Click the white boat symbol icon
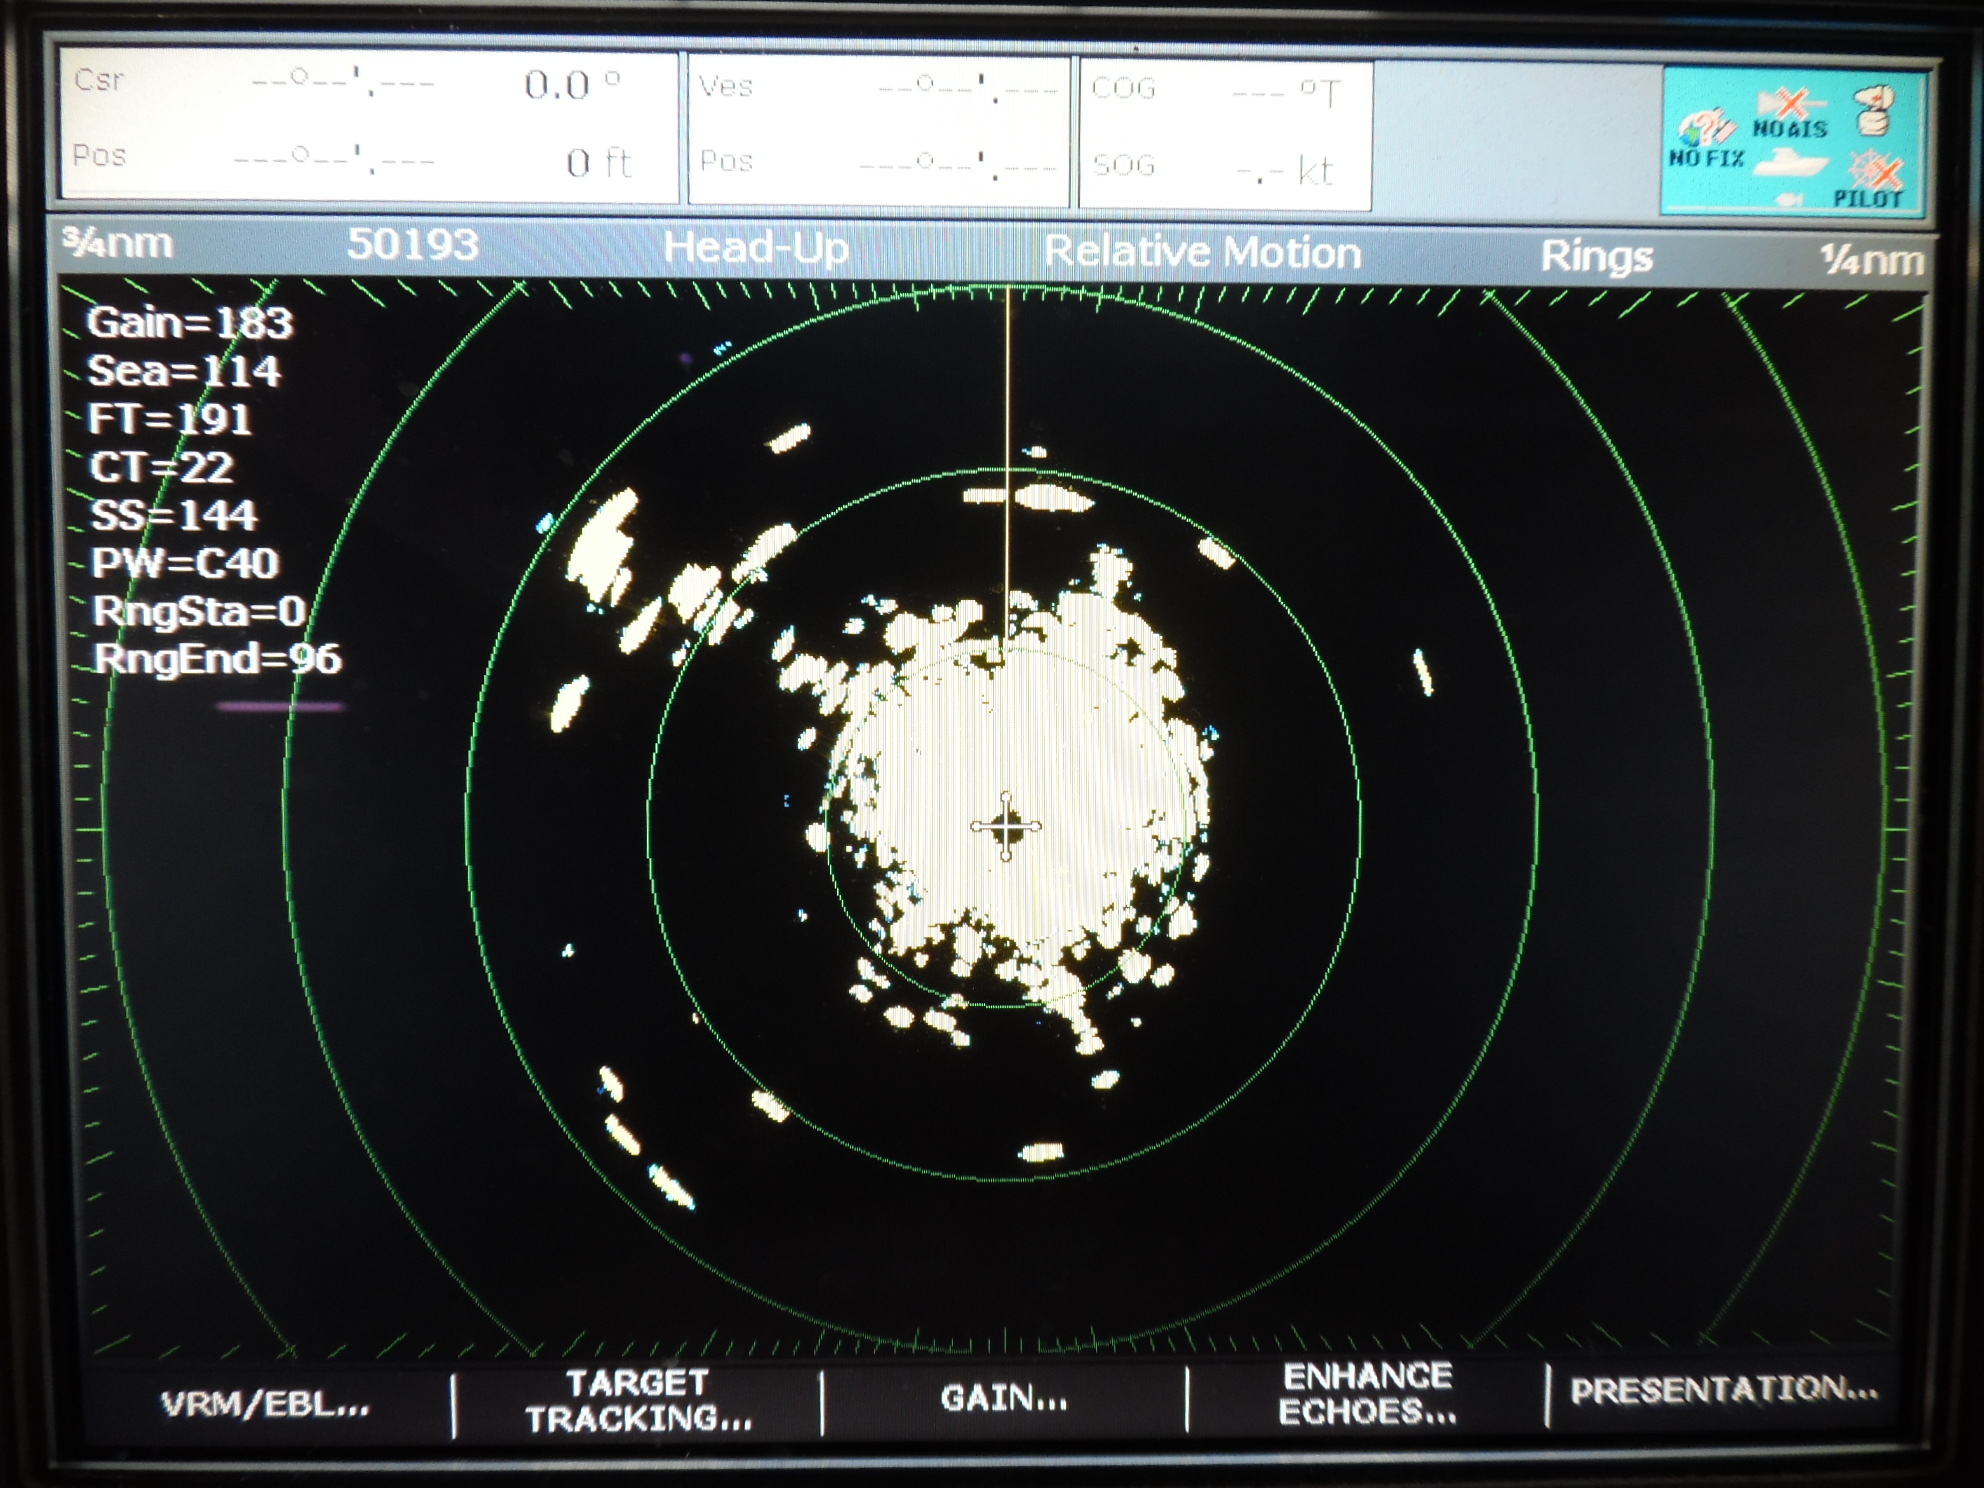Screen dimensions: 1984x1488 1794,165
